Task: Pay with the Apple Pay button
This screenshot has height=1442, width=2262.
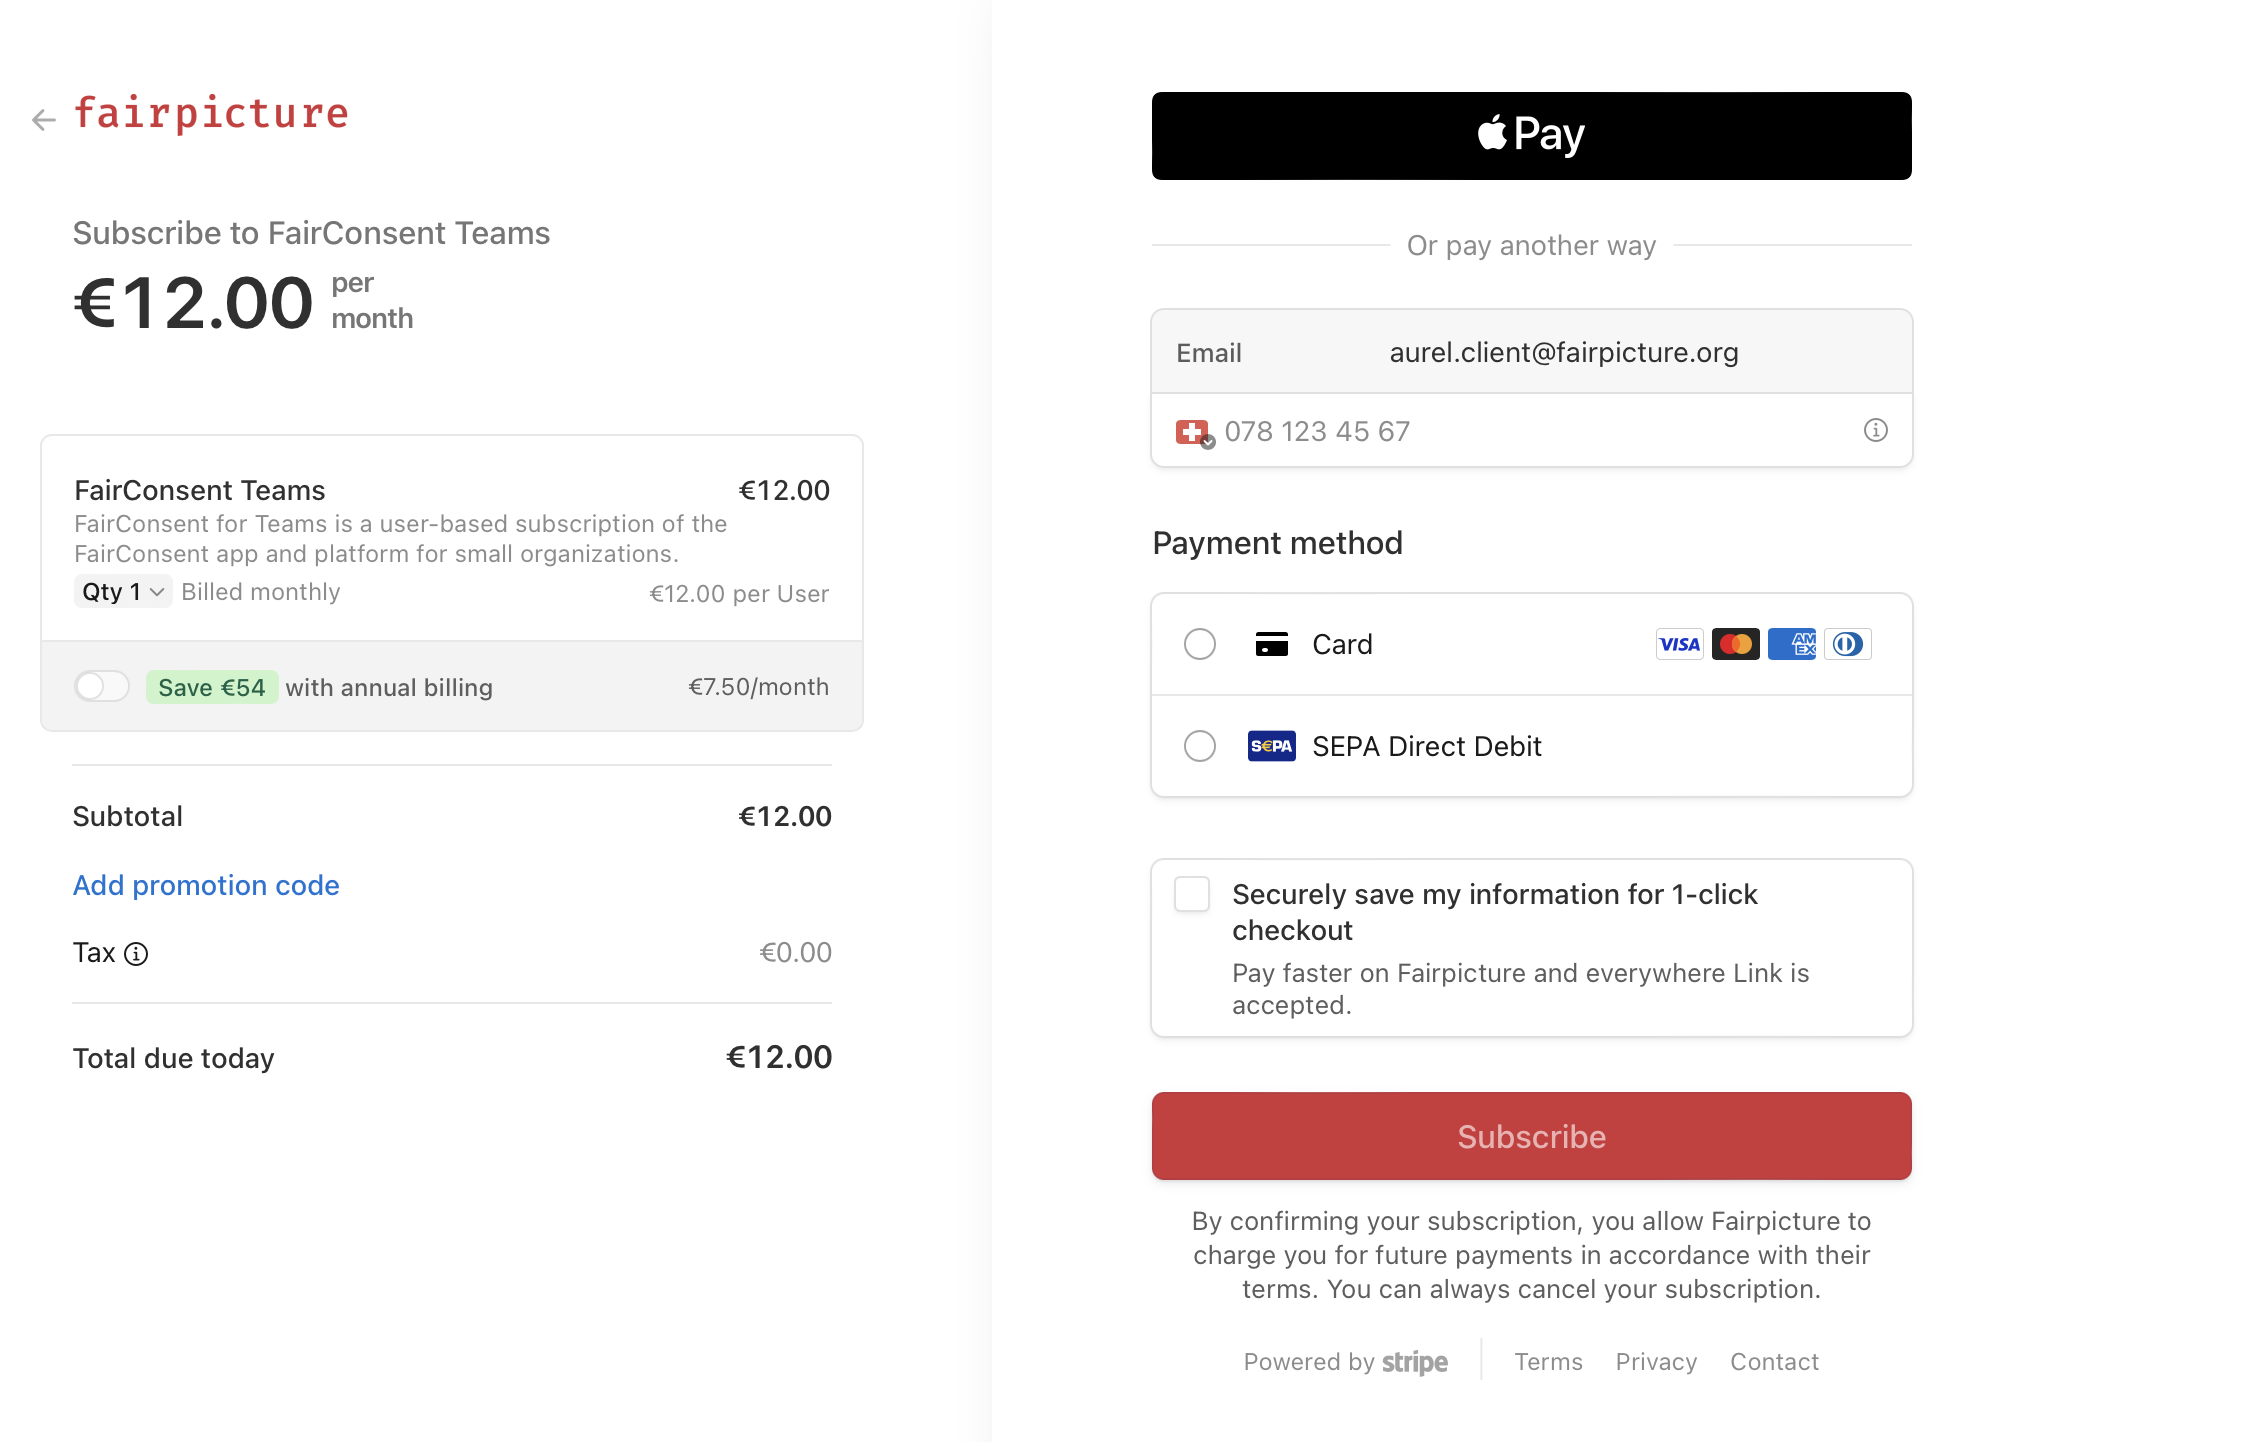Action: tap(1532, 136)
